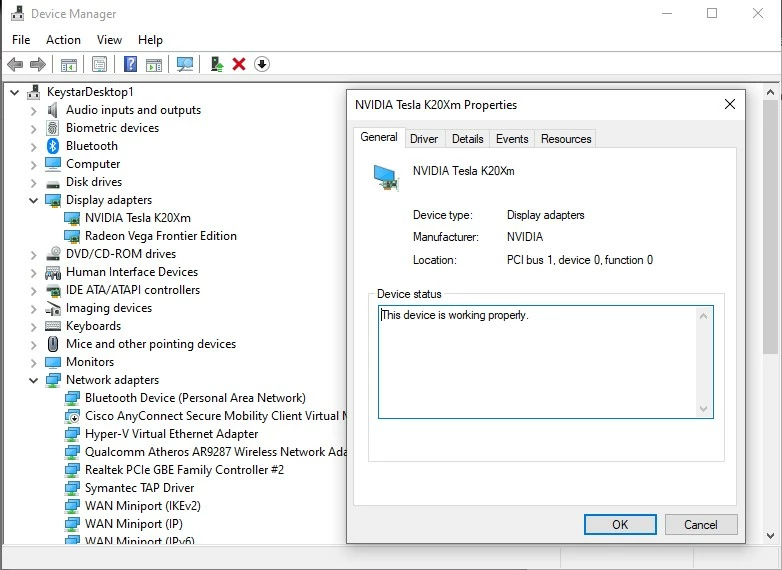Expand Biometric devices node
This screenshot has height=570, width=782.
click(33, 129)
